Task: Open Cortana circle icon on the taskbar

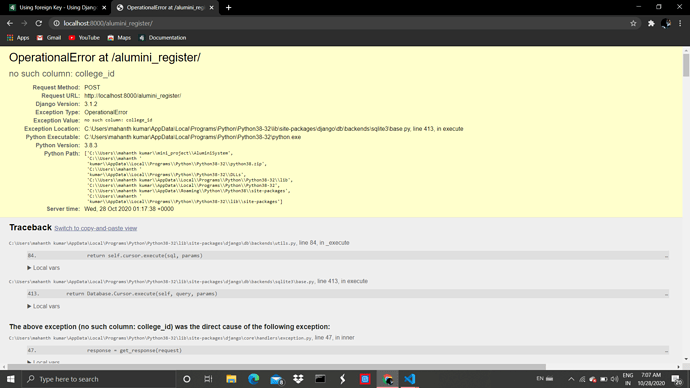Action: click(187, 379)
